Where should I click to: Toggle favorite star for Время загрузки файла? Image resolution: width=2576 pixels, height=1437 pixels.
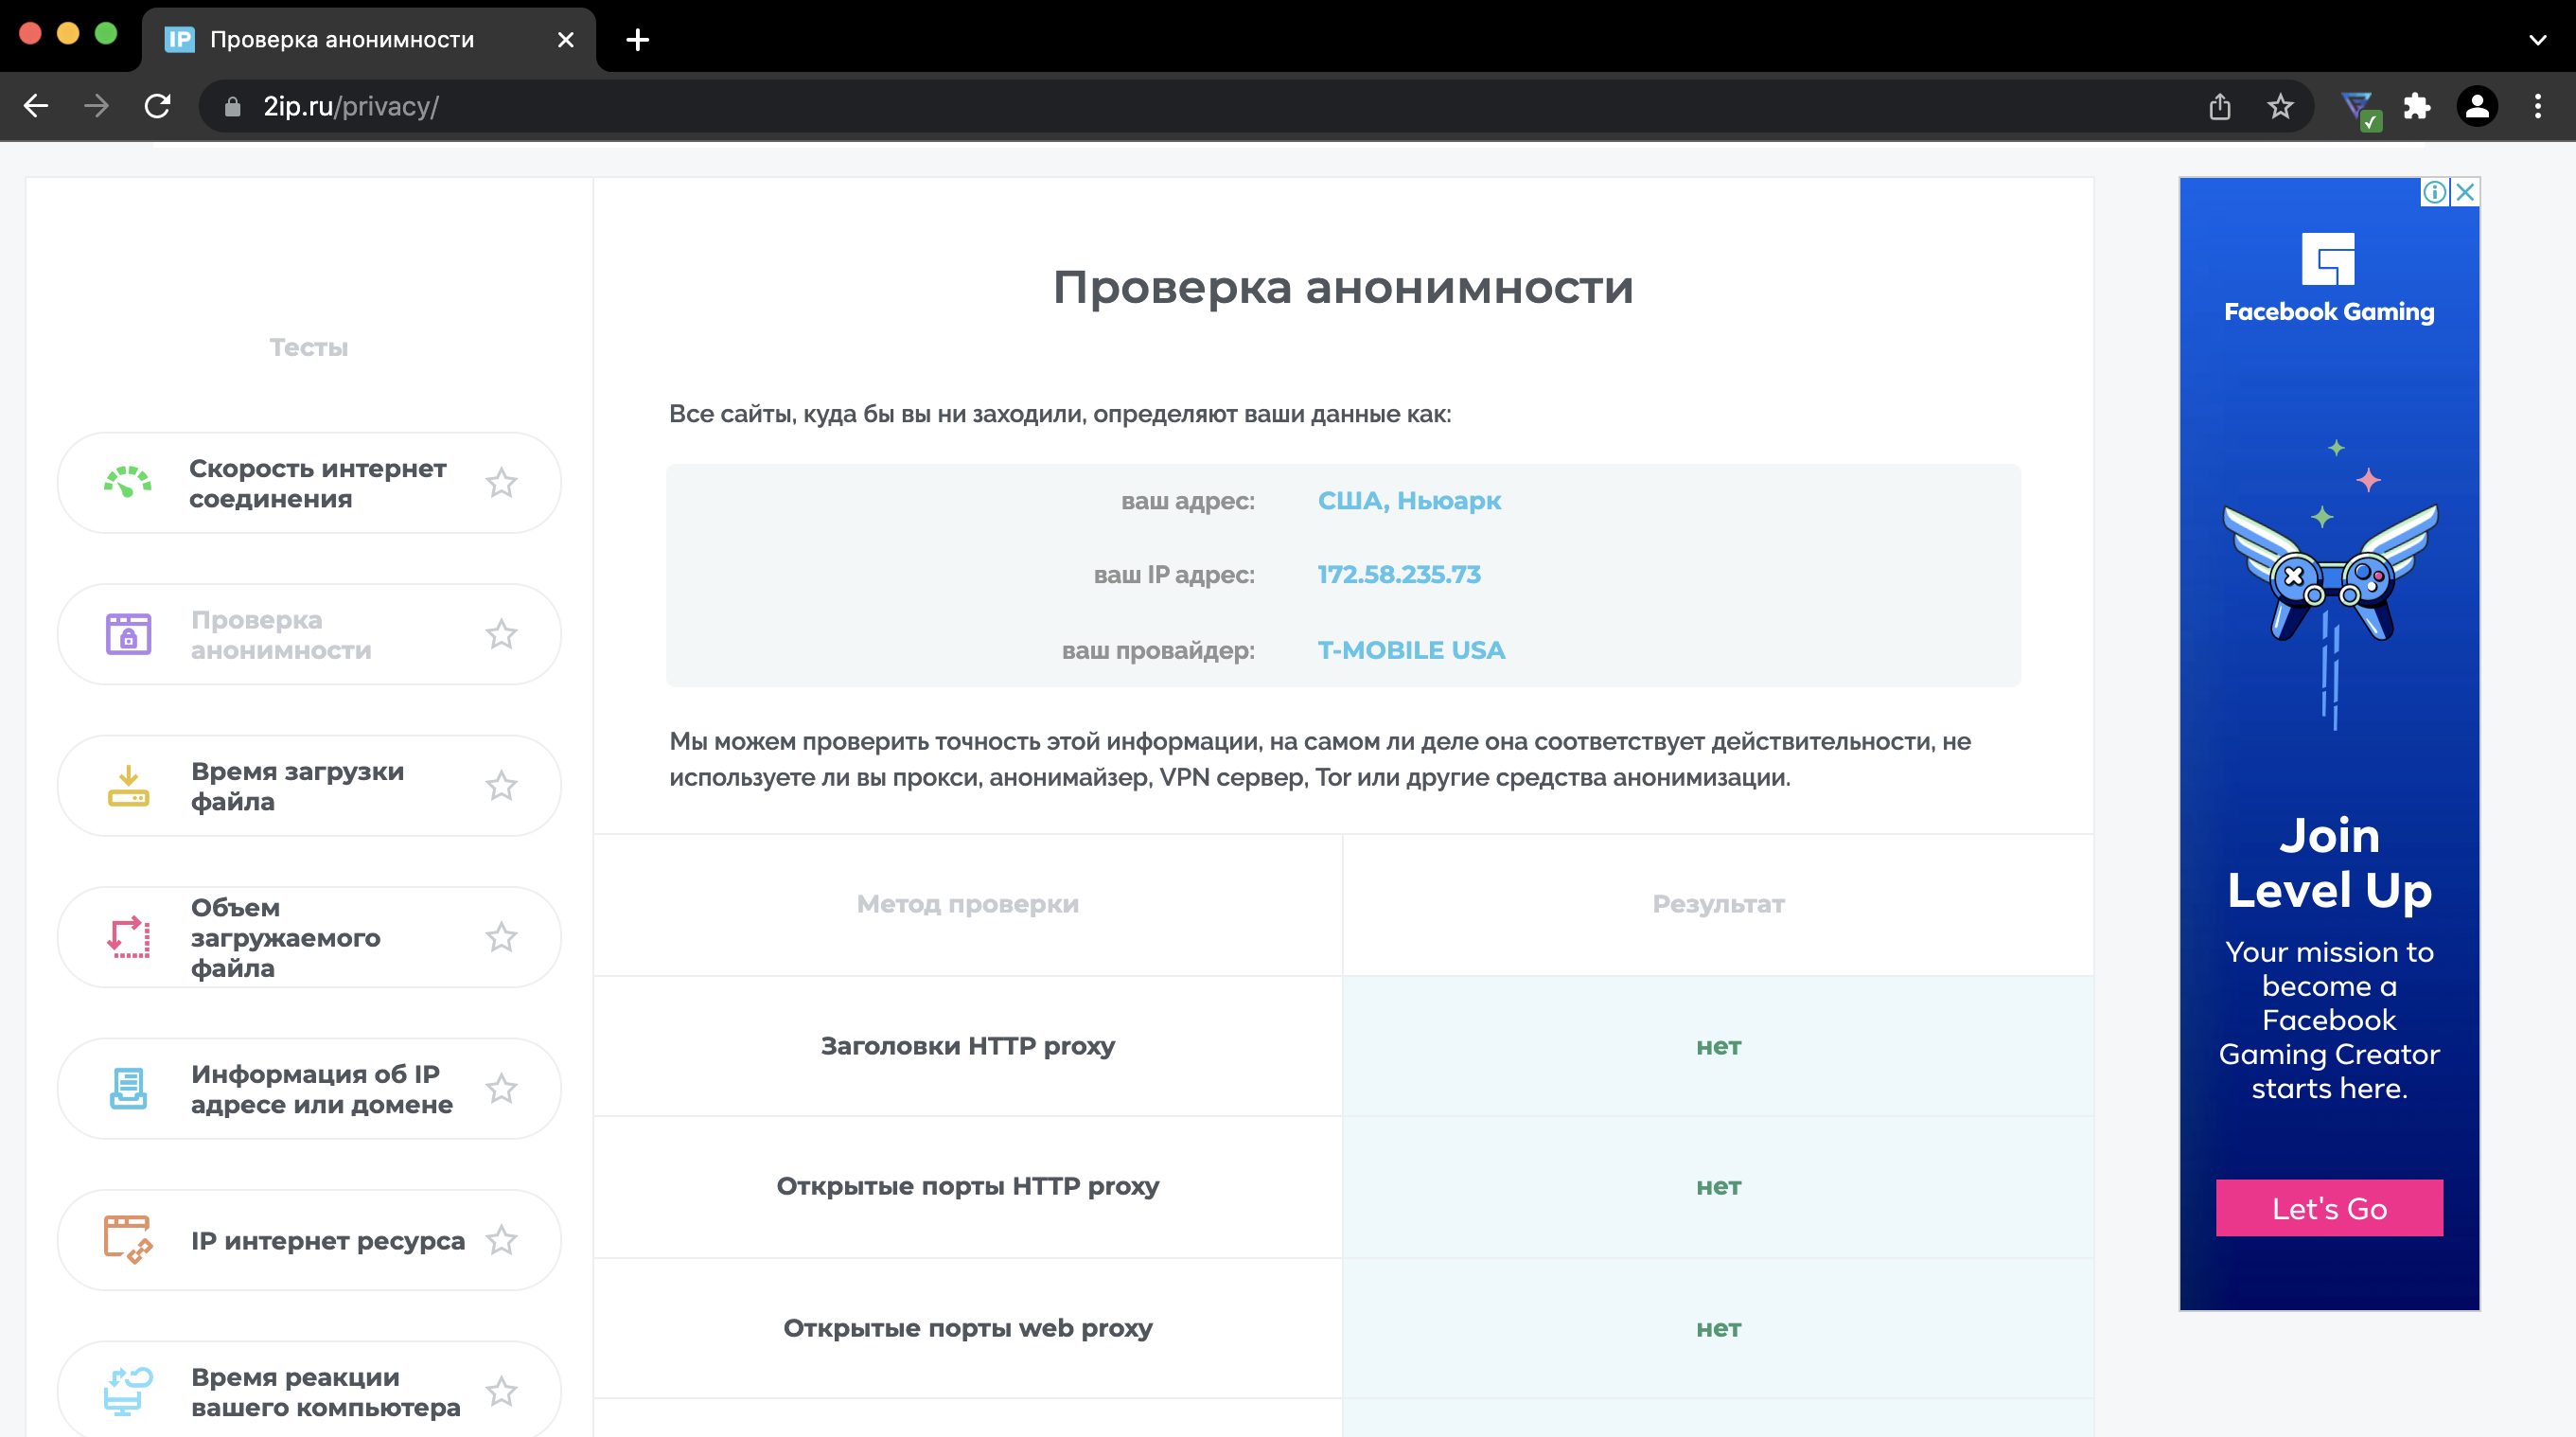click(501, 786)
